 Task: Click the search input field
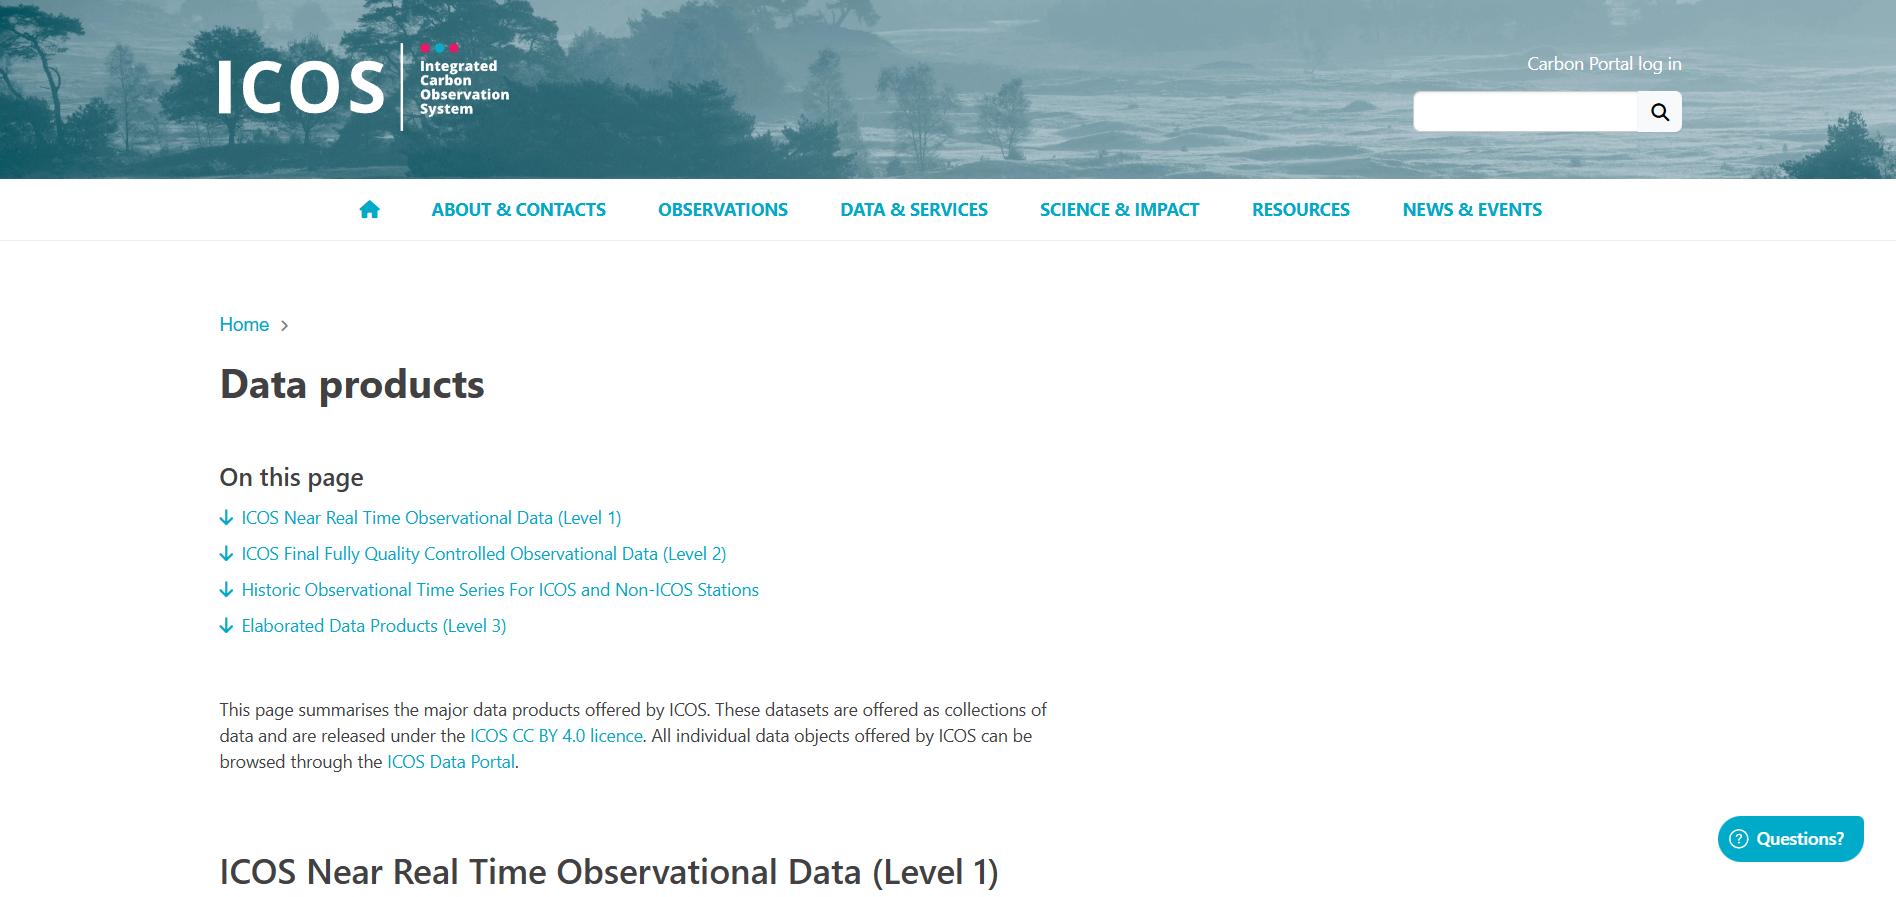coord(1525,112)
